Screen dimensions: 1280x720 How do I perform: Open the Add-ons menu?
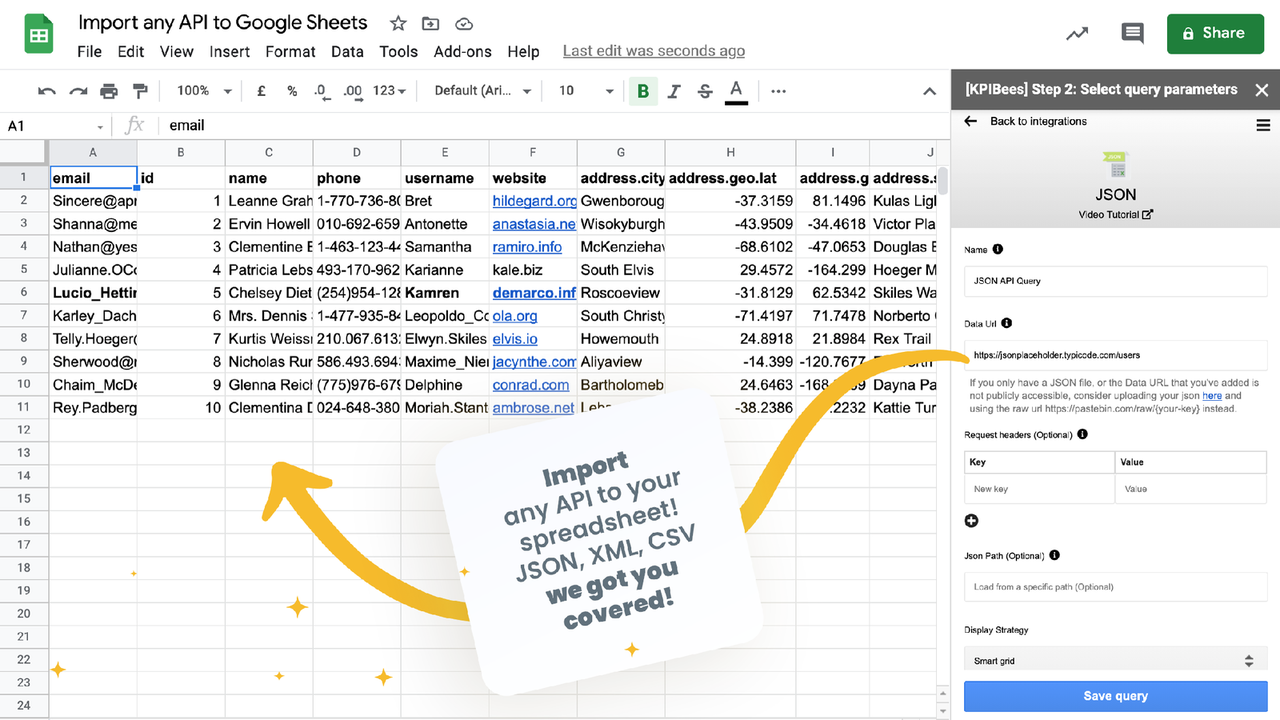pyautogui.click(x=462, y=52)
